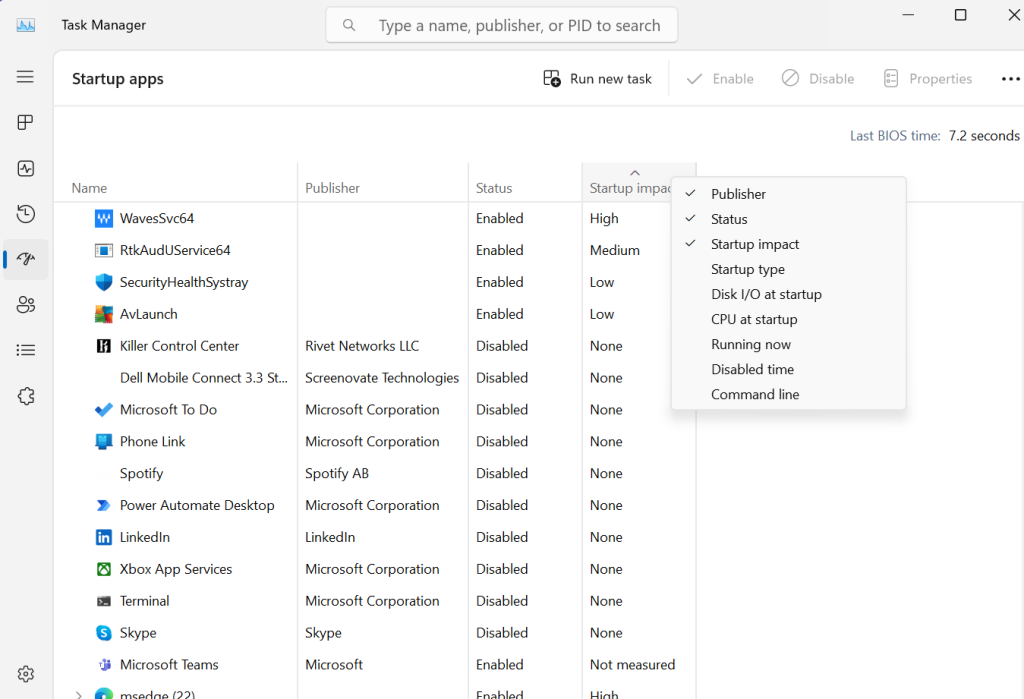Viewport: 1024px width, 699px height.
Task: Select the Spotify row
Action: [375, 474]
